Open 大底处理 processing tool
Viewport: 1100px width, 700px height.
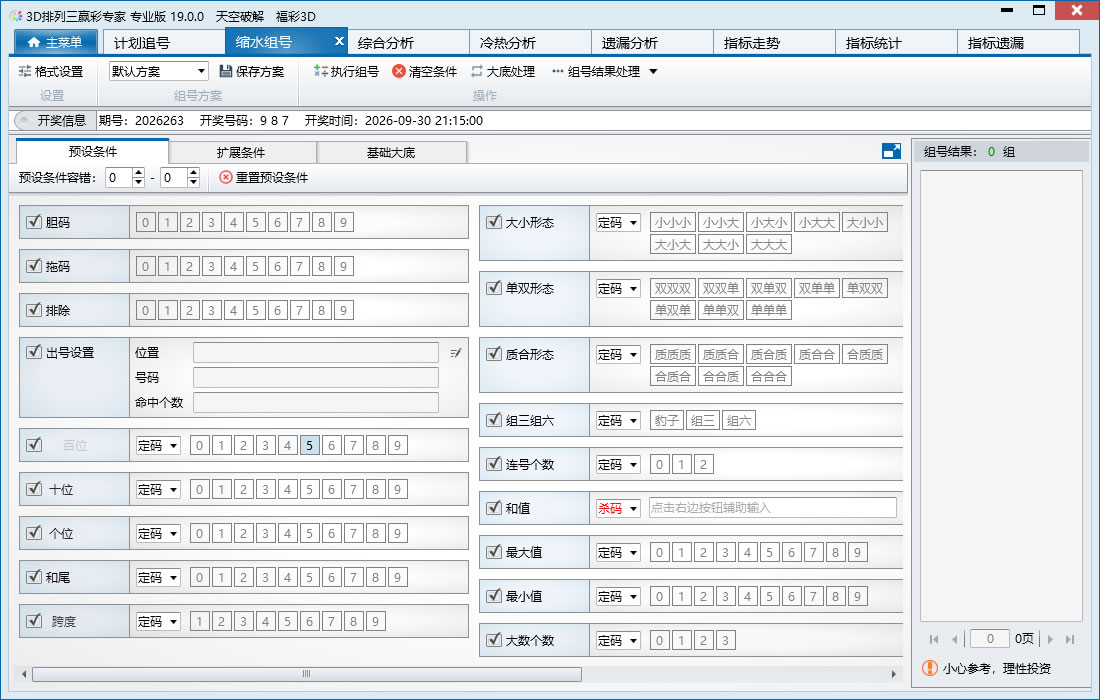[x=502, y=72]
